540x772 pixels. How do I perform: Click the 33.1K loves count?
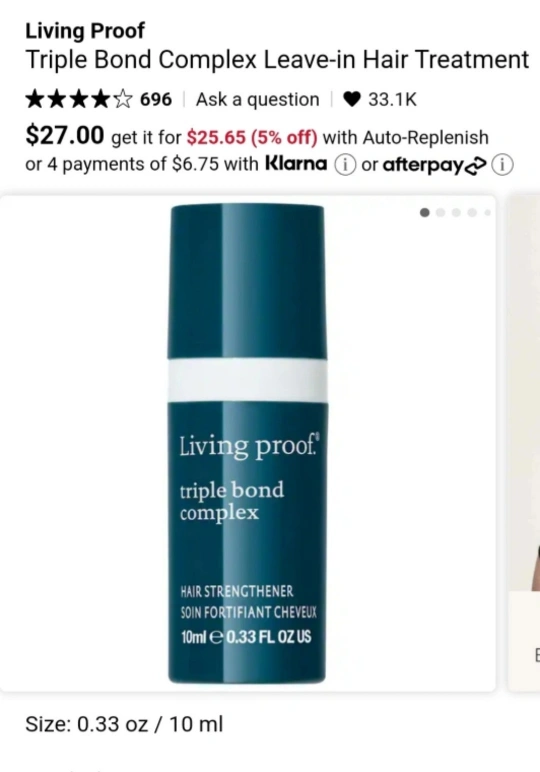(x=392, y=99)
